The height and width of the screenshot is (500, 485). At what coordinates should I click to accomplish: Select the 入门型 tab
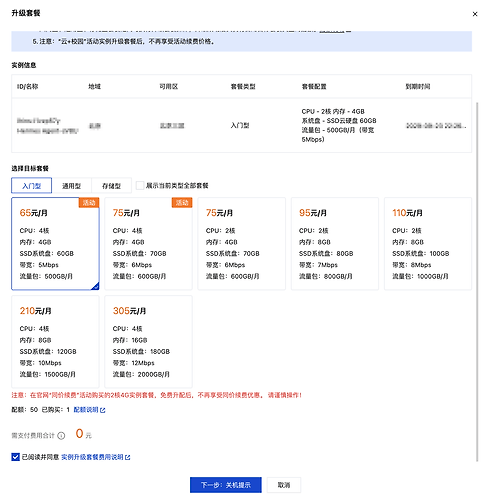pos(32,185)
